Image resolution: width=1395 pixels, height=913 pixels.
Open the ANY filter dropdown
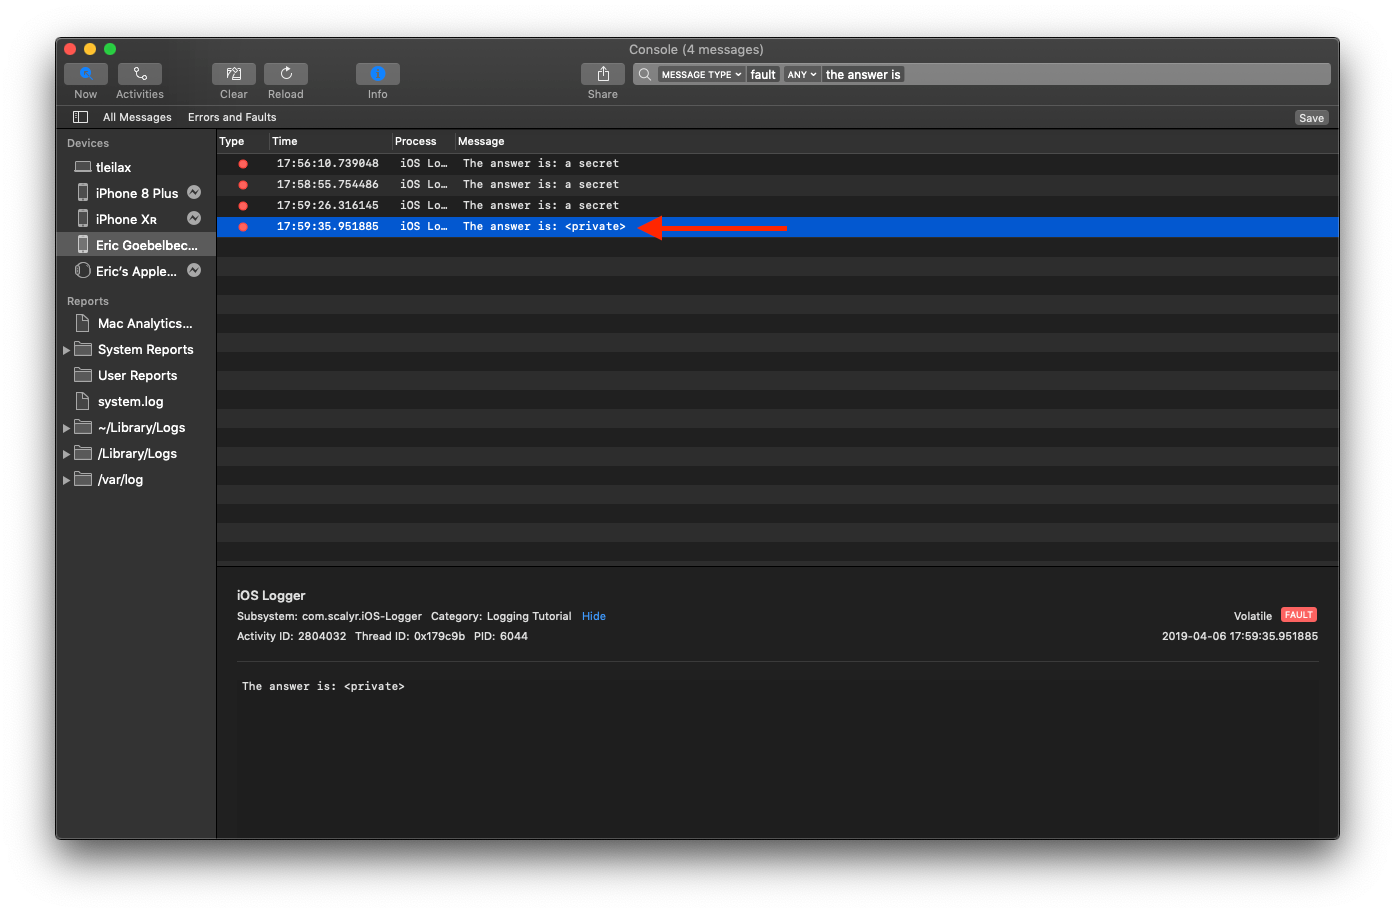pyautogui.click(x=802, y=75)
